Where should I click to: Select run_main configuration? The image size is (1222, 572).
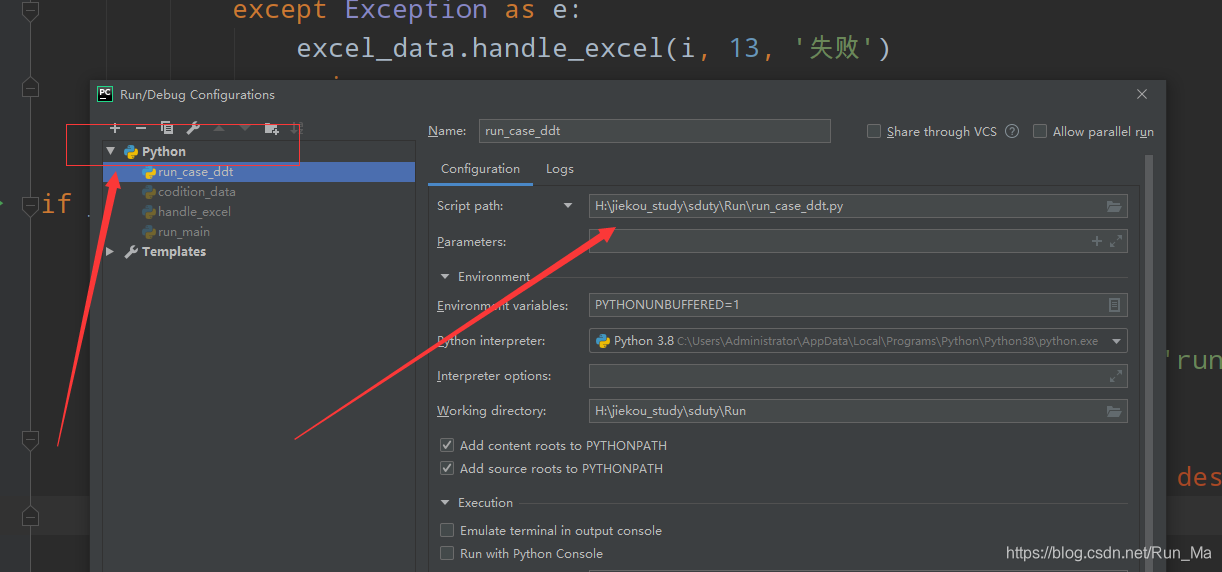(259, 232)
